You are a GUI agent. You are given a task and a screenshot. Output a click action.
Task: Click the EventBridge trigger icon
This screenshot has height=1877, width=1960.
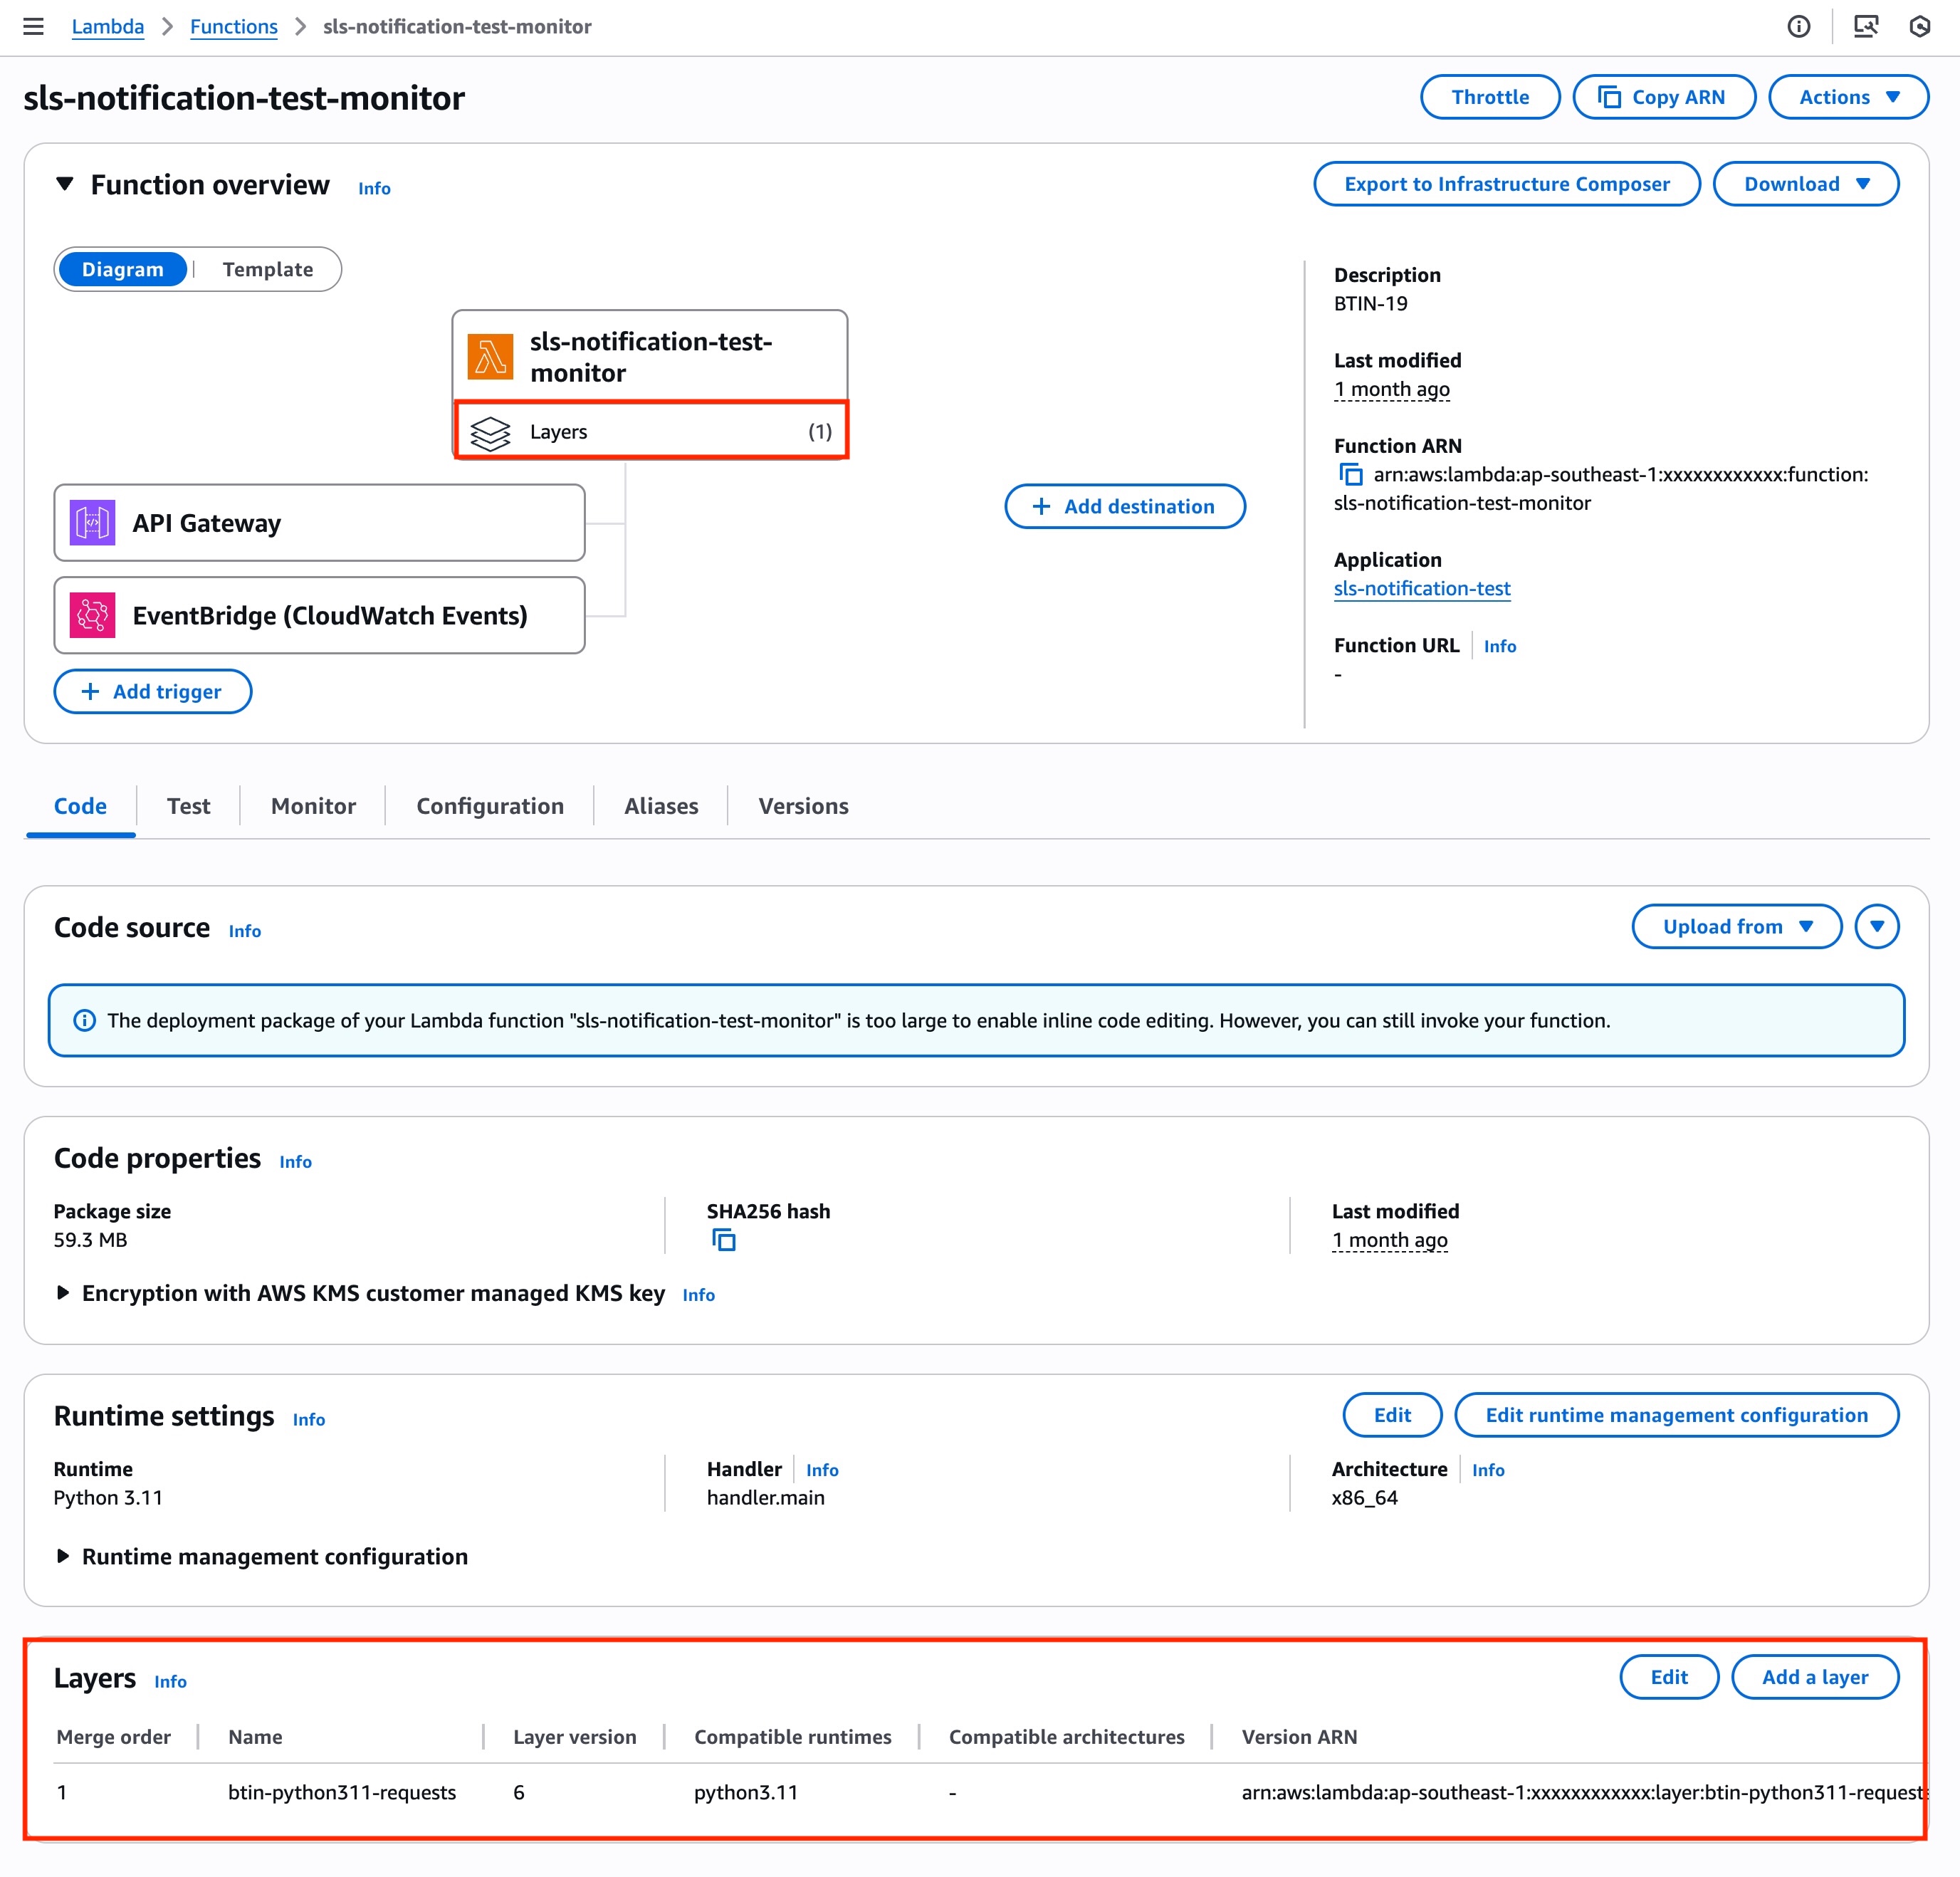(92, 615)
